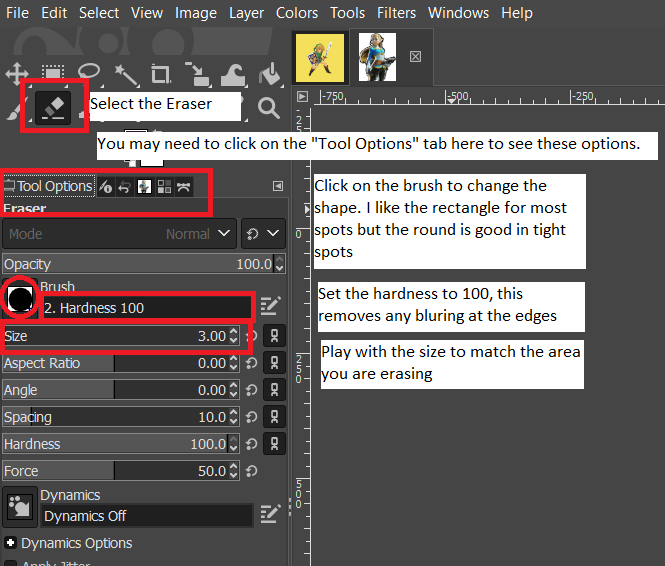Click the Aspect Ratio stepper arrows
This screenshot has width=665, height=566.
234,363
